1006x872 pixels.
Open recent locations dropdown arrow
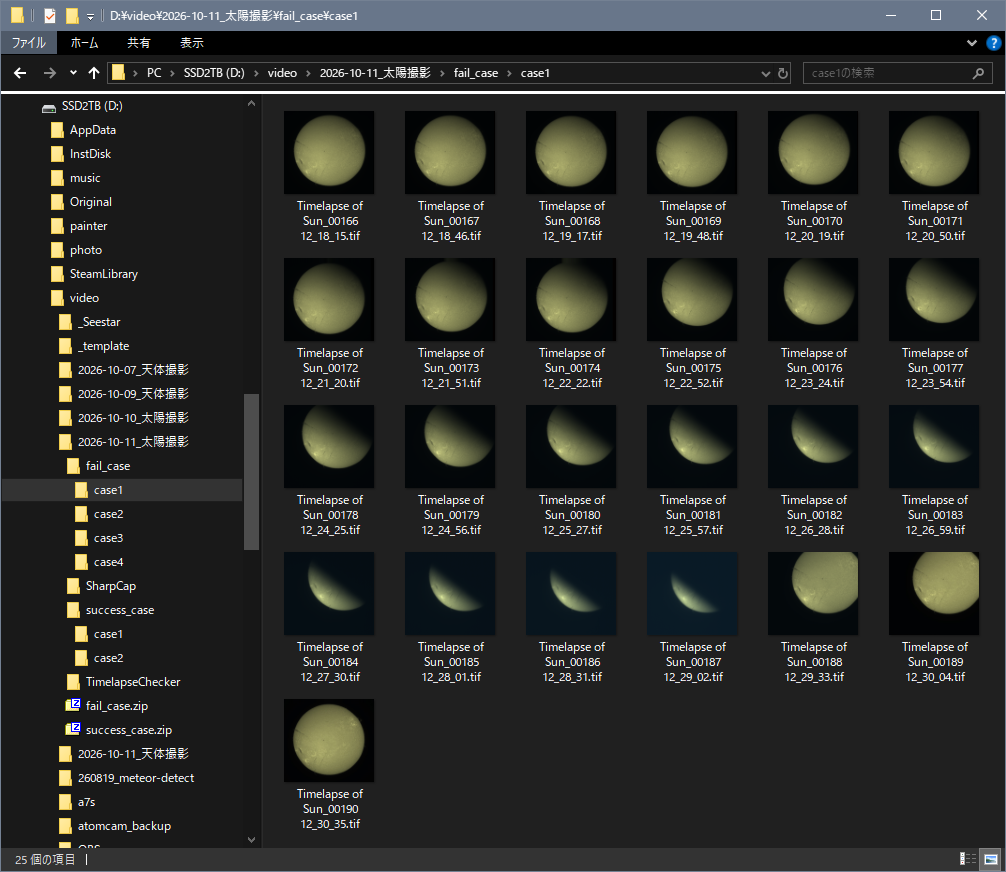pyautogui.click(x=73, y=73)
